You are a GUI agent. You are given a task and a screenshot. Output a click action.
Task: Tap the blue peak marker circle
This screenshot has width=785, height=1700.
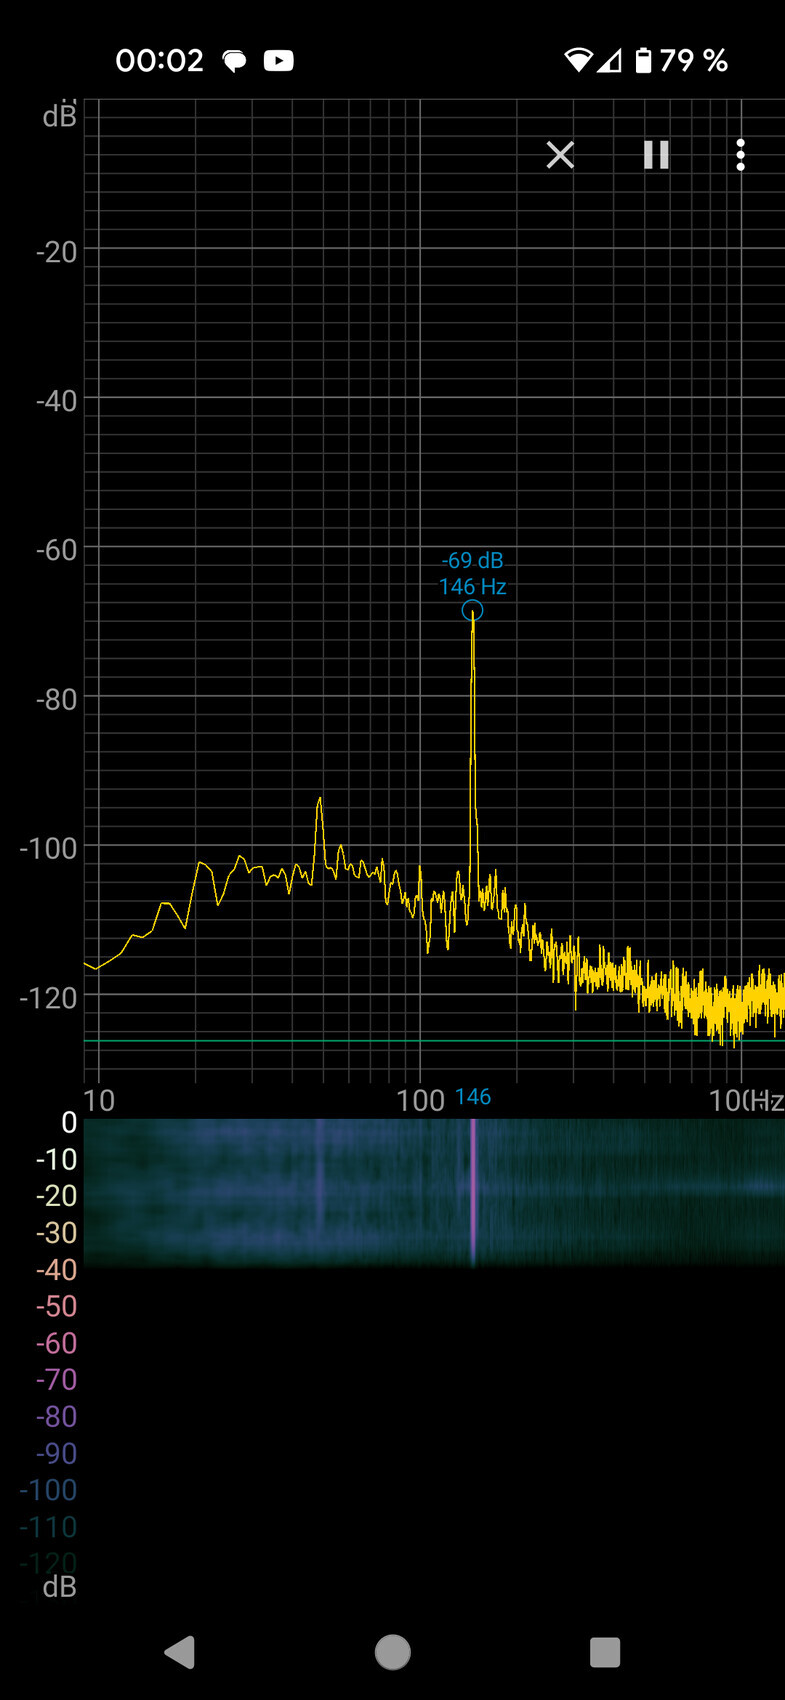(x=472, y=611)
